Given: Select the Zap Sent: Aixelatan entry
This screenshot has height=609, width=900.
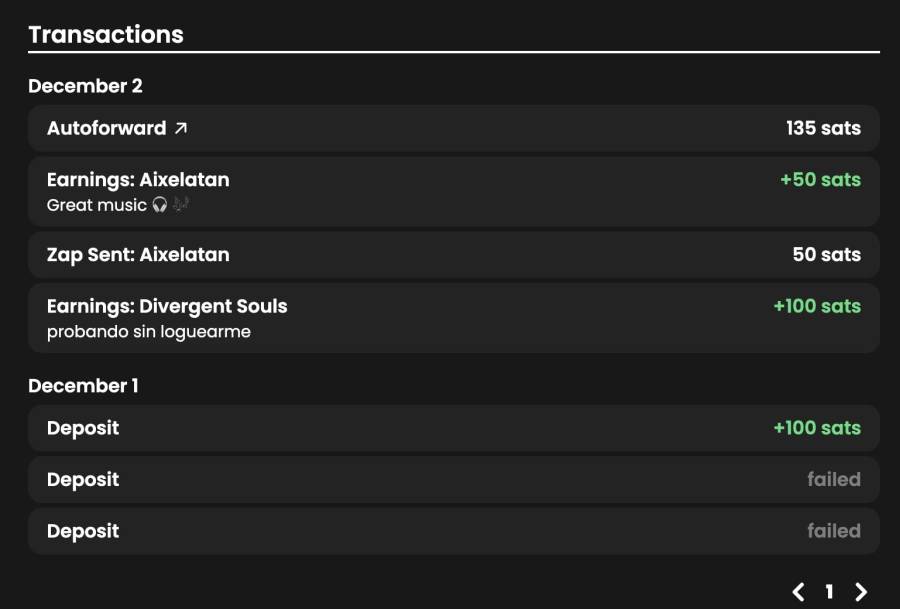Looking at the screenshot, I should [453, 255].
